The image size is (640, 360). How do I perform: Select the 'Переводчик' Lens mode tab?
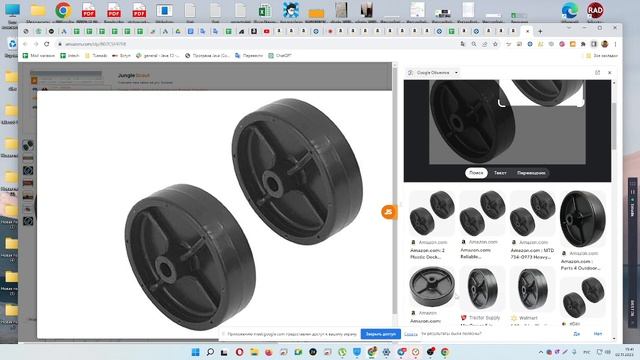[531, 173]
